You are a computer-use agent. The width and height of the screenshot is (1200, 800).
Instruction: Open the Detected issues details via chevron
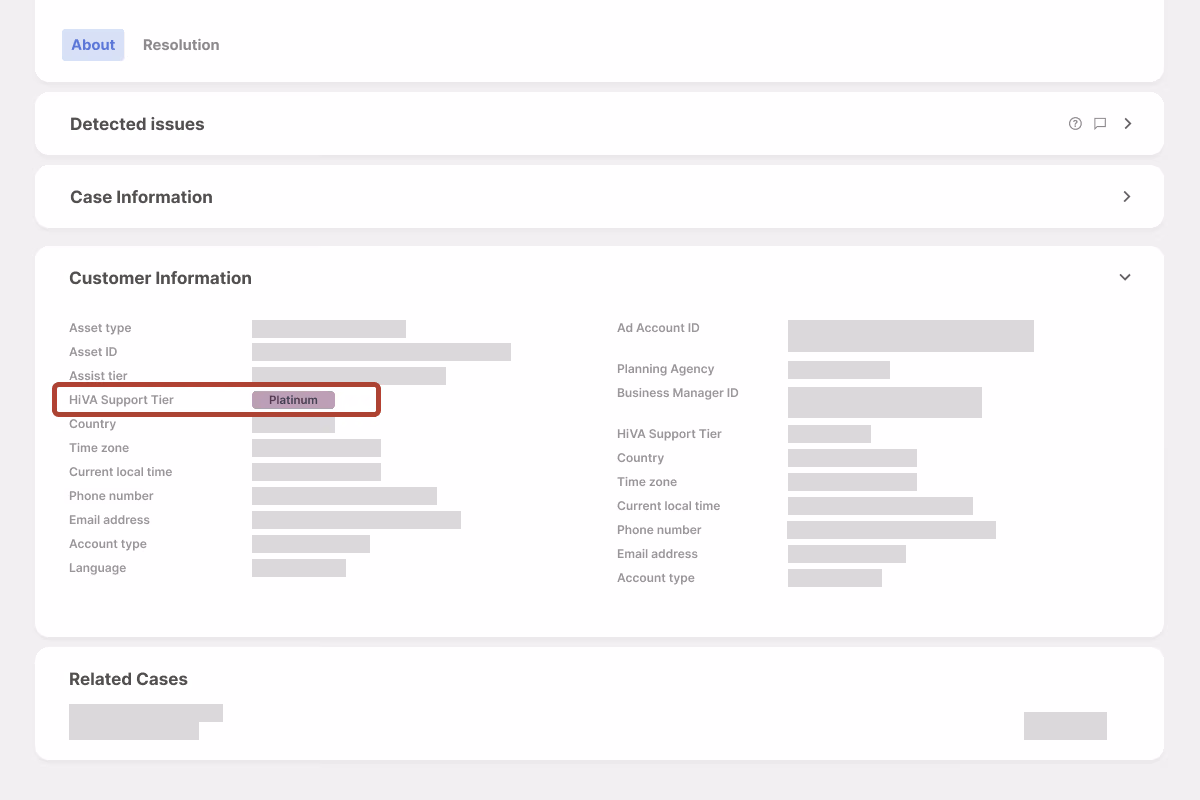[x=1127, y=123]
